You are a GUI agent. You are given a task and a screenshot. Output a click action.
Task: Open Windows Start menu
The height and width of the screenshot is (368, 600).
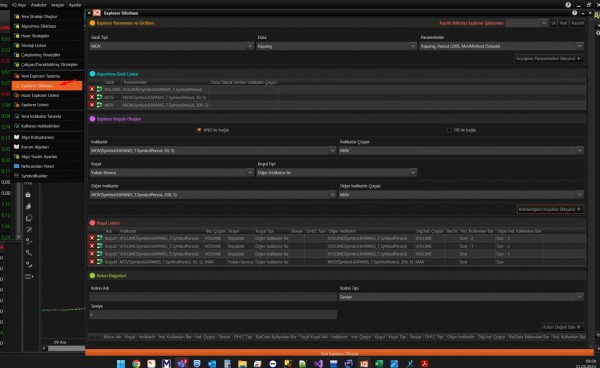point(121,363)
